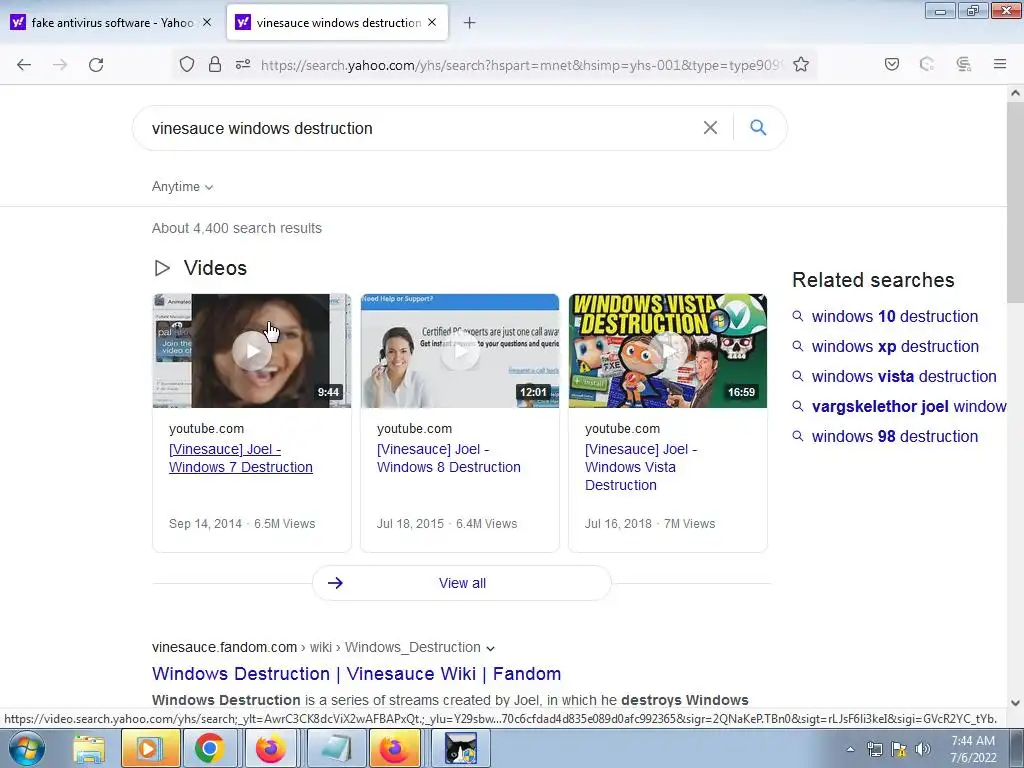The width and height of the screenshot is (1024, 768).
Task: Go back to the previous page
Action: (24, 65)
